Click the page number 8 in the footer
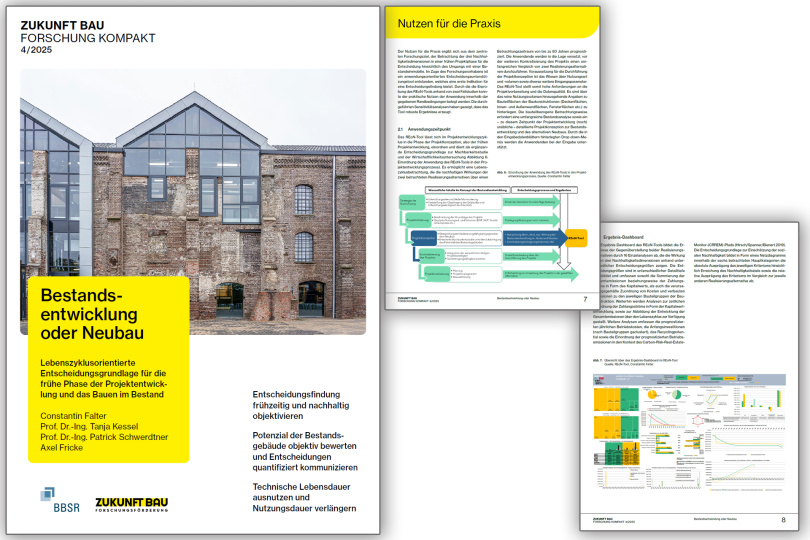This screenshot has width=810, height=540. click(x=781, y=520)
